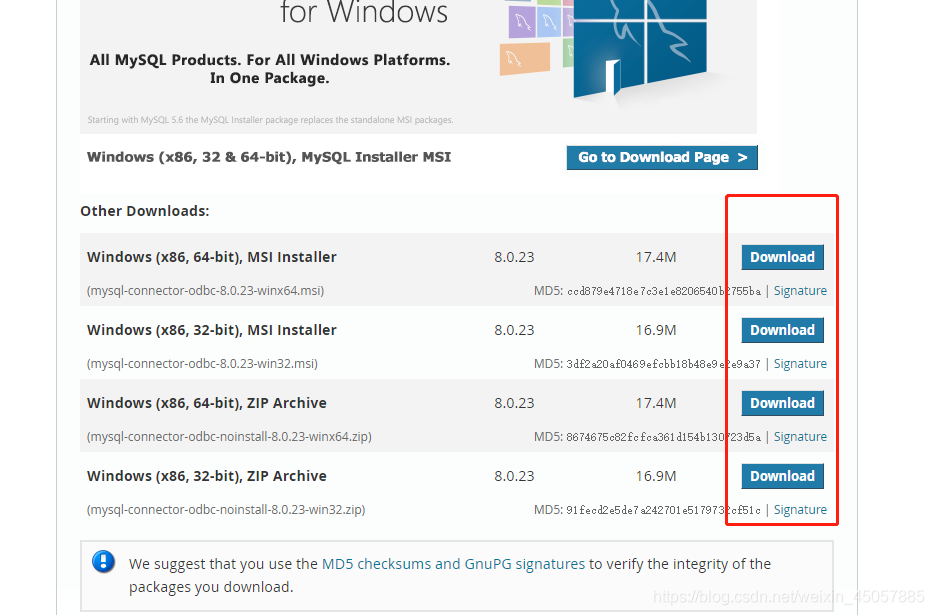This screenshot has height=615, width=934.
Task: Download the 64-bit ZIP Archive
Action: pos(782,403)
